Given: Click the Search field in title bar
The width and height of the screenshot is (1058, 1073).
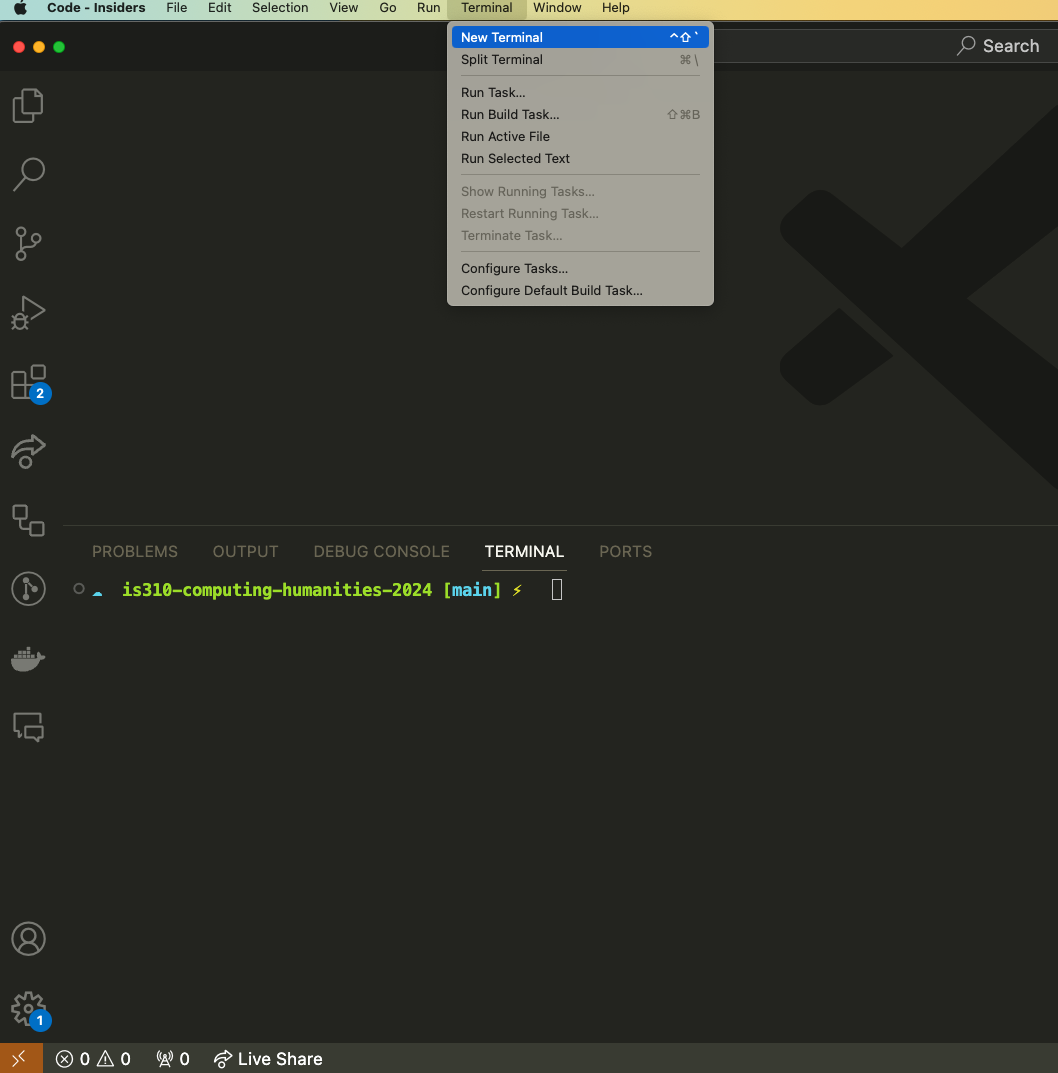Looking at the screenshot, I should click(998, 46).
